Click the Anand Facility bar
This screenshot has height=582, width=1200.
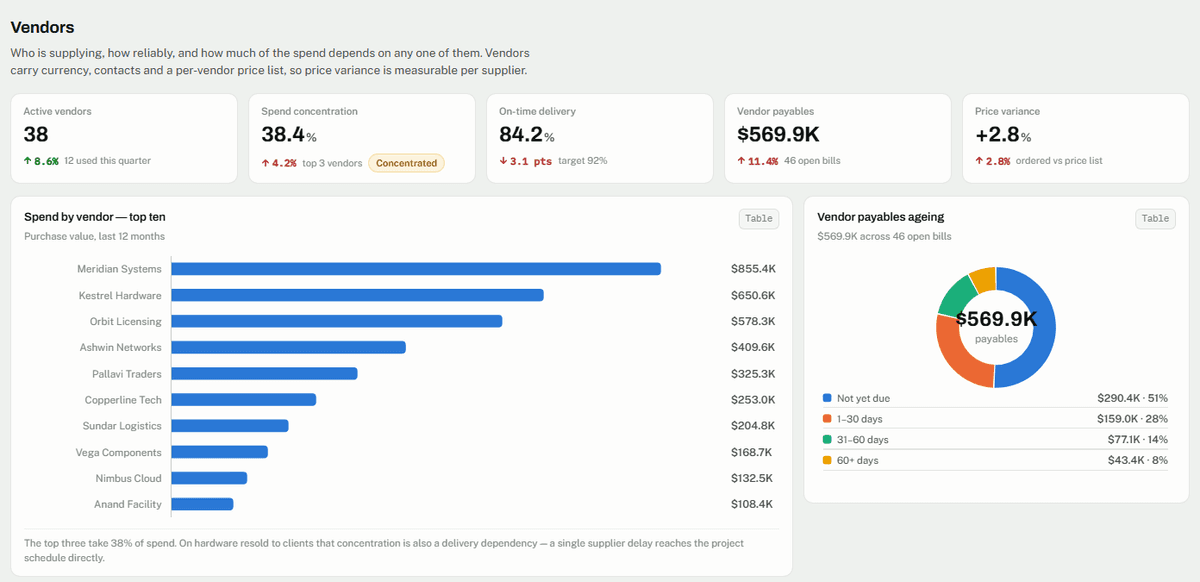pos(203,504)
